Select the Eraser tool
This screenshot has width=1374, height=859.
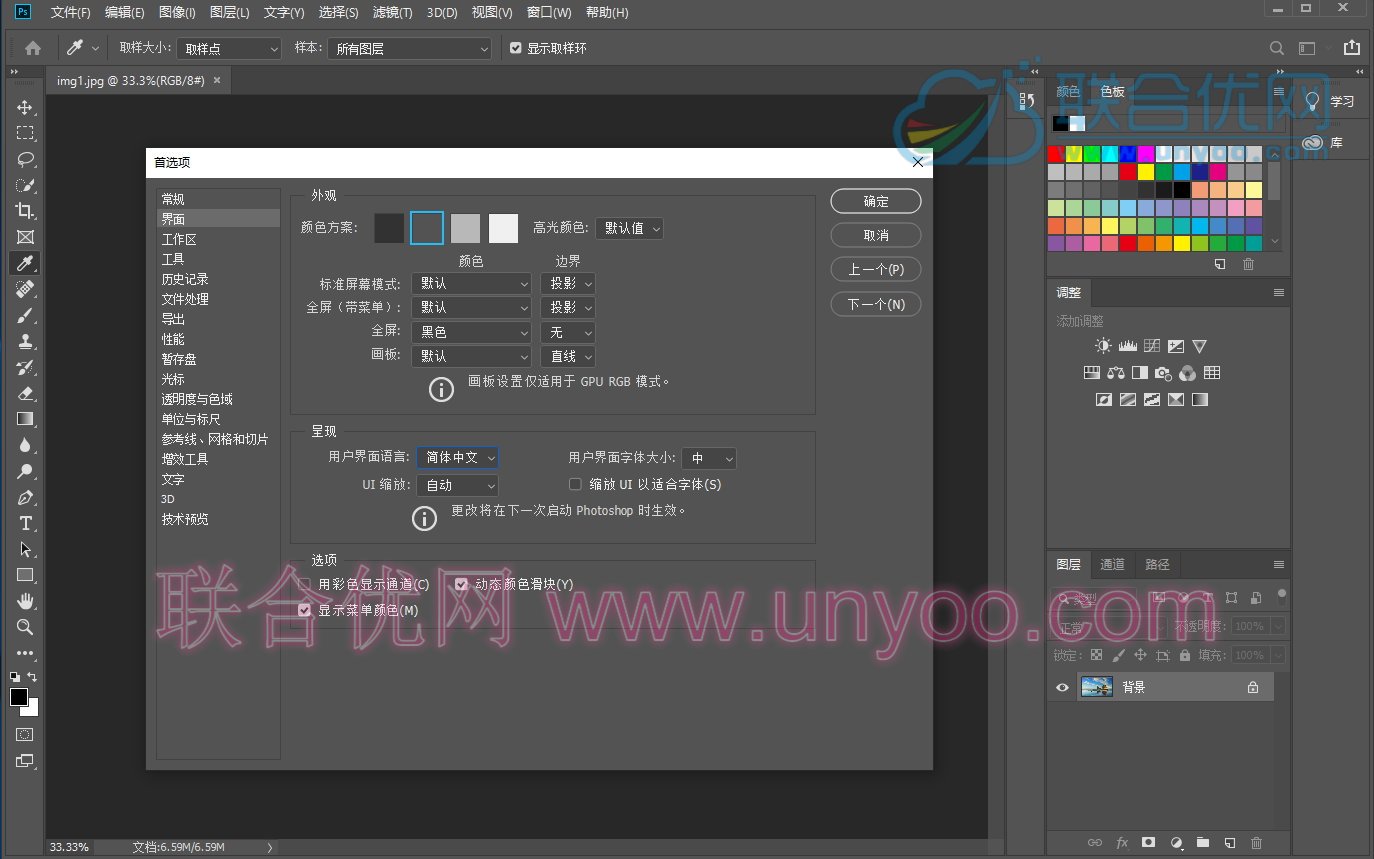(25, 393)
